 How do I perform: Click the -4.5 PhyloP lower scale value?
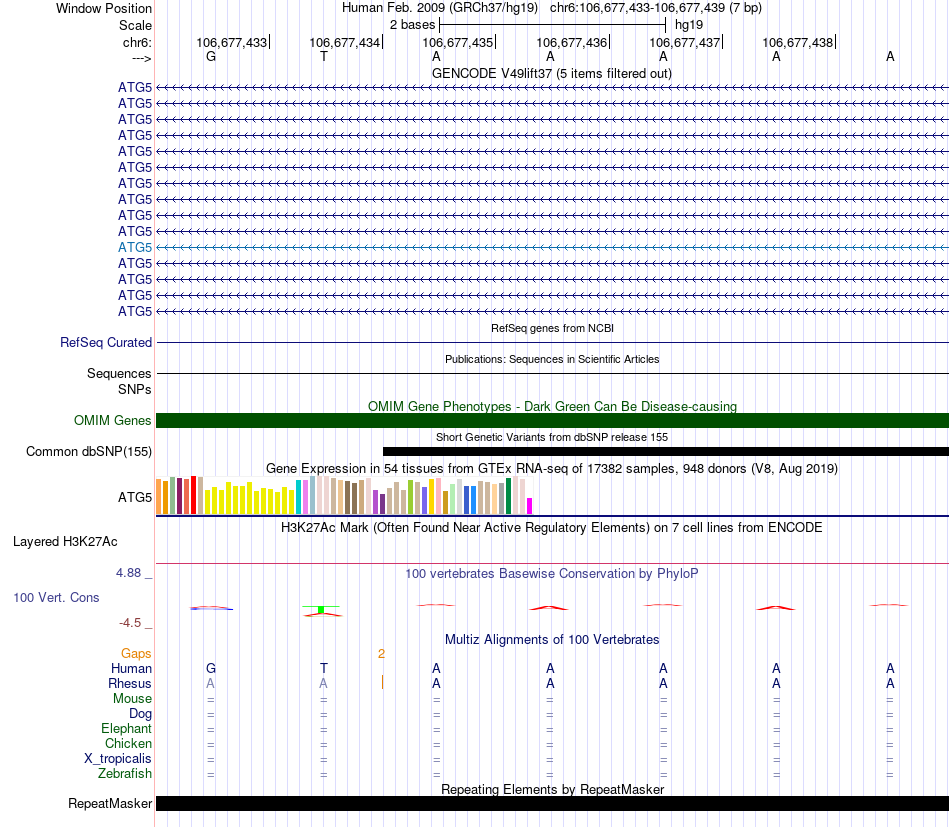pos(130,623)
